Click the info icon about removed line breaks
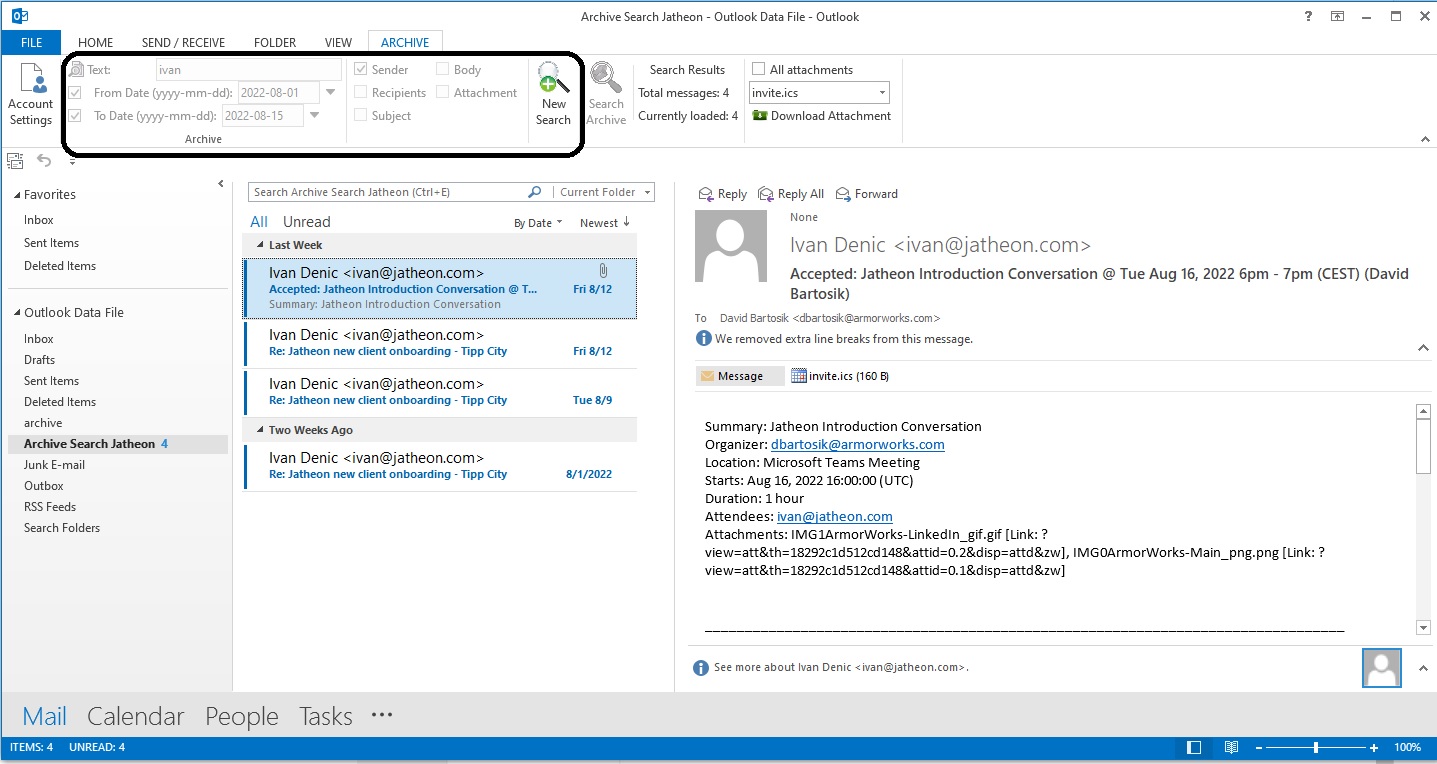This screenshot has height=764, width=1437. pyautogui.click(x=704, y=339)
